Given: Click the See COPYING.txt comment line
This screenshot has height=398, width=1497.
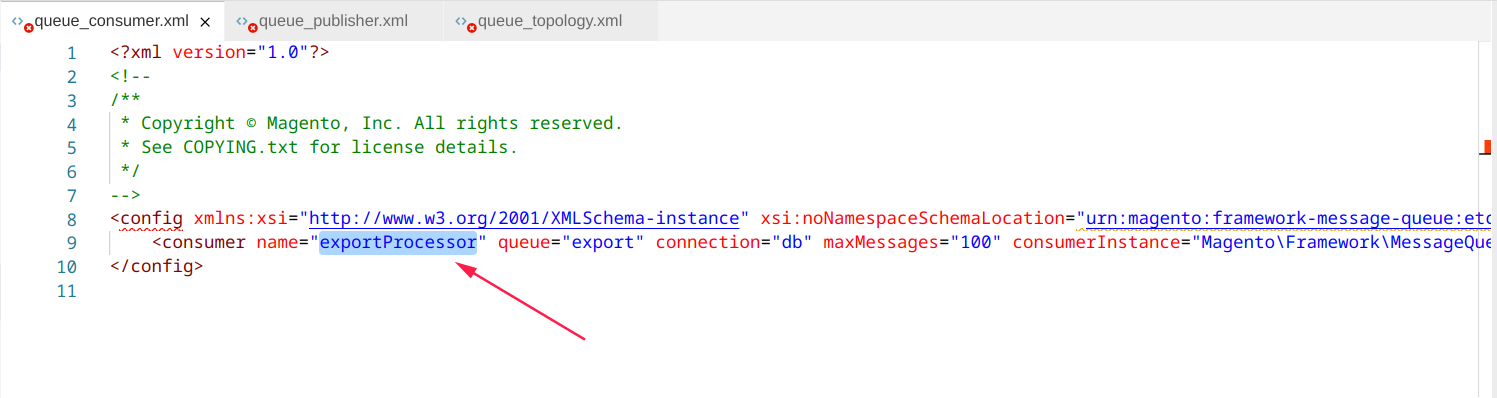Looking at the screenshot, I should [x=319, y=147].
